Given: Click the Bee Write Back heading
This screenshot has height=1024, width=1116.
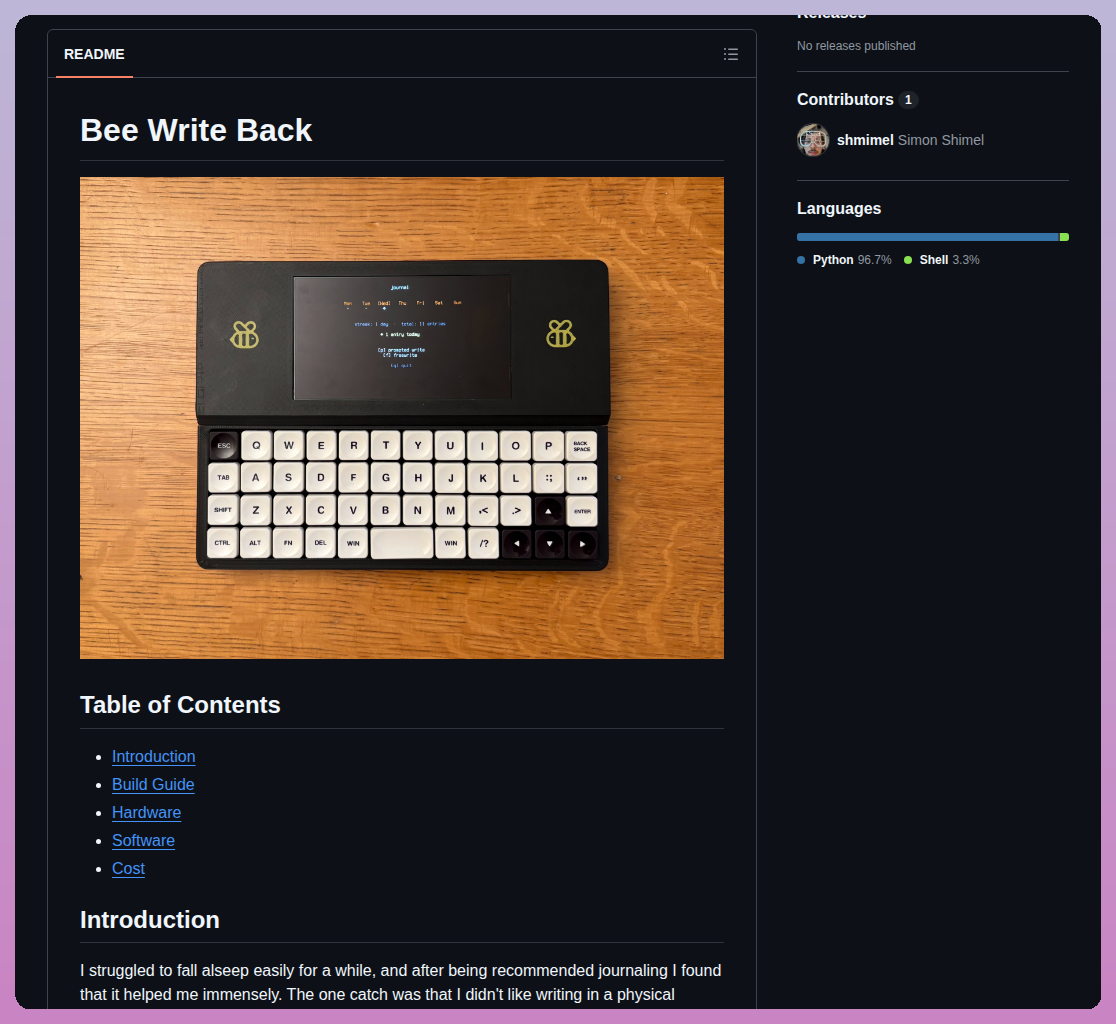Looking at the screenshot, I should tap(196, 130).
